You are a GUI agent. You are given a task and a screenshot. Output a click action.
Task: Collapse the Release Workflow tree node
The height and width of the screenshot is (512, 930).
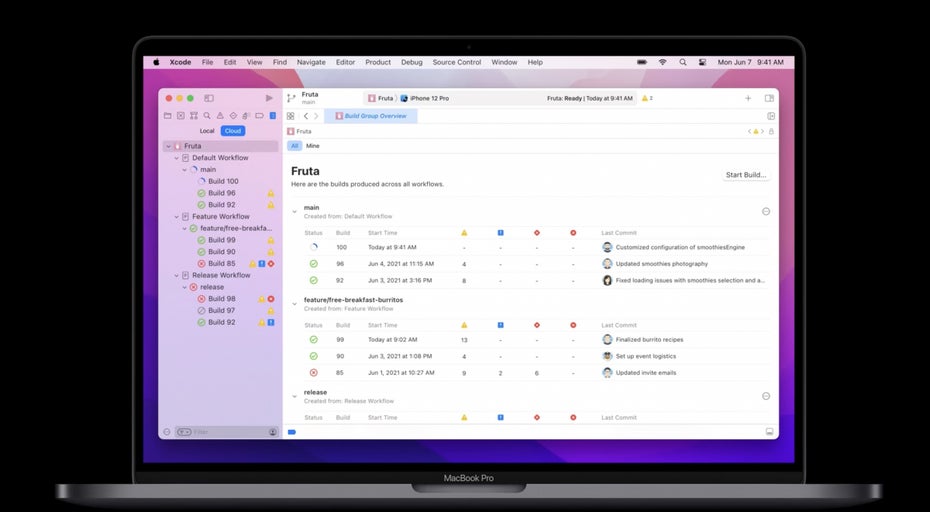click(x=176, y=275)
